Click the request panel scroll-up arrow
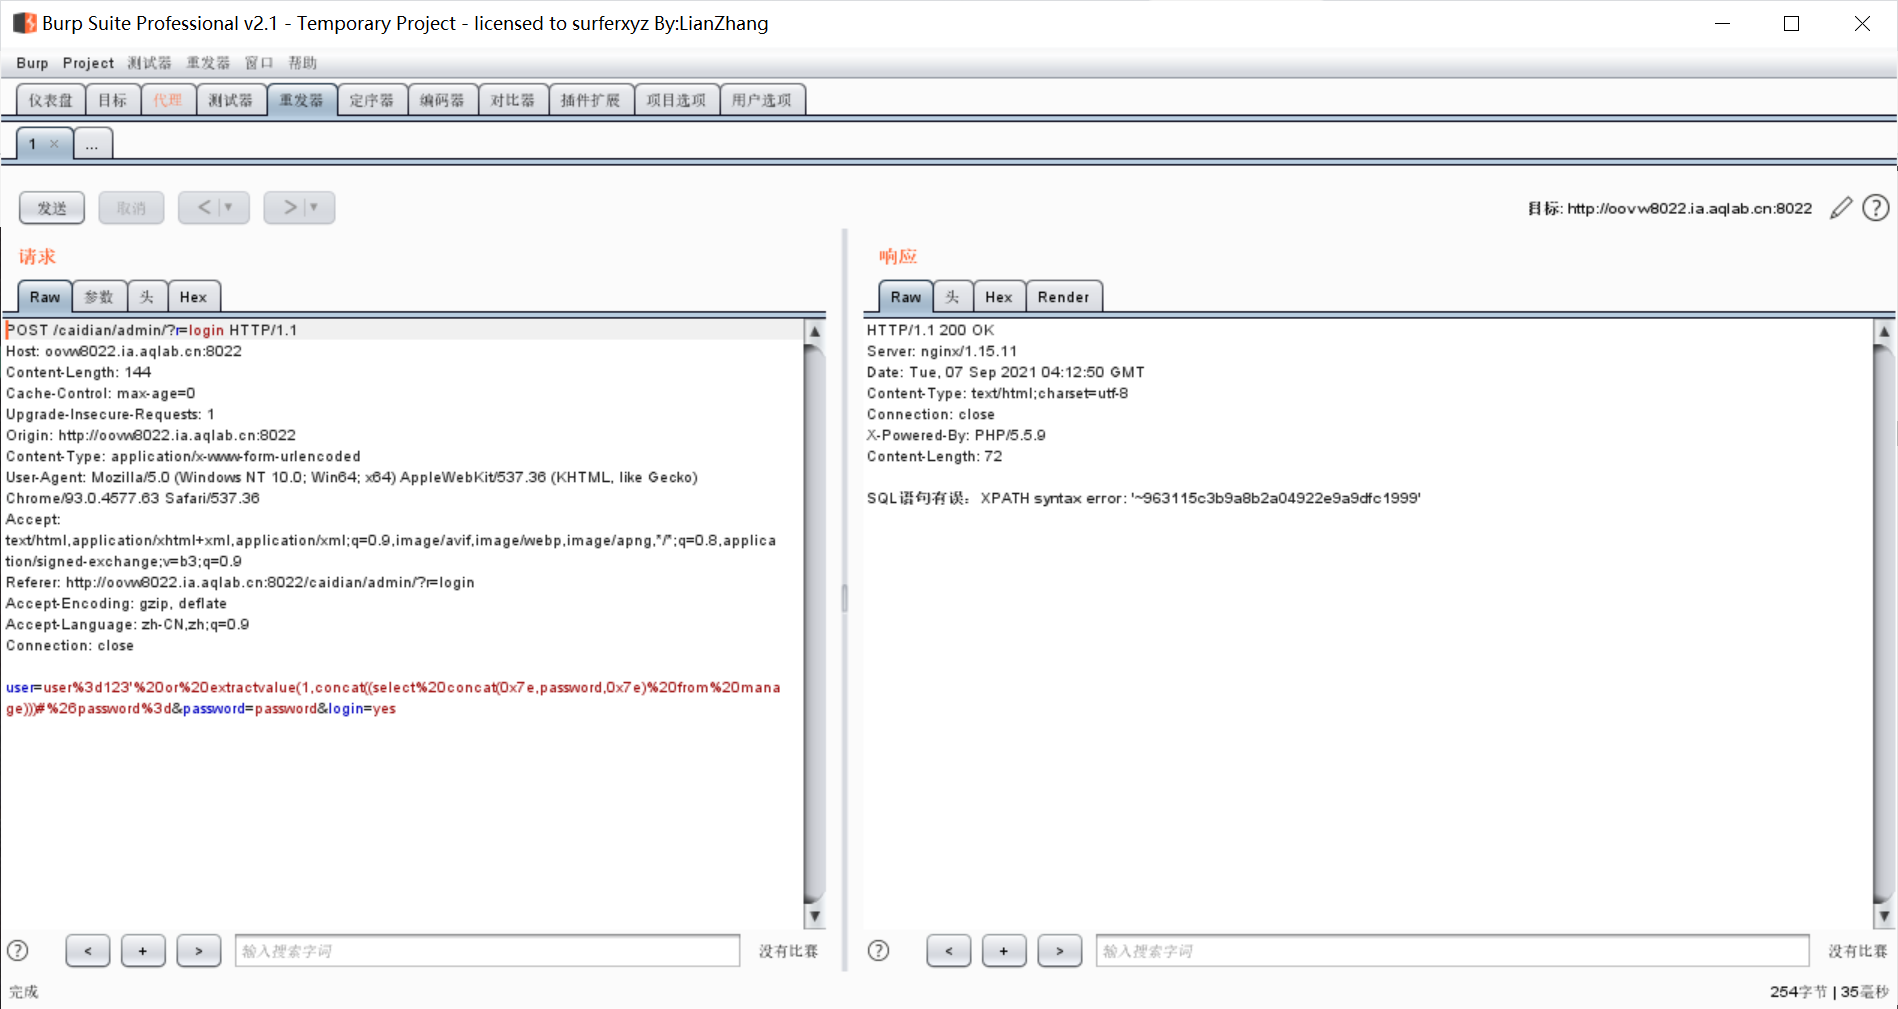The width and height of the screenshot is (1898, 1009). [815, 331]
